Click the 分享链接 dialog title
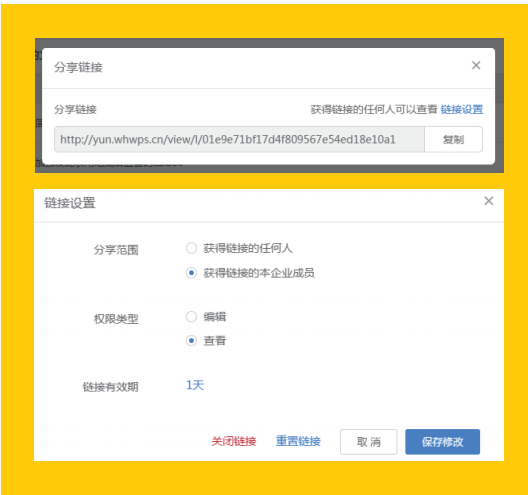 (x=78, y=67)
